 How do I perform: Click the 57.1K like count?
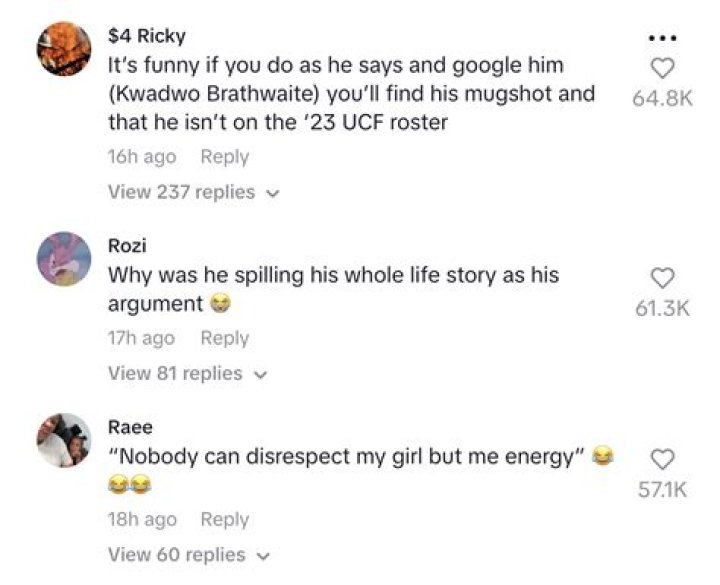click(662, 490)
